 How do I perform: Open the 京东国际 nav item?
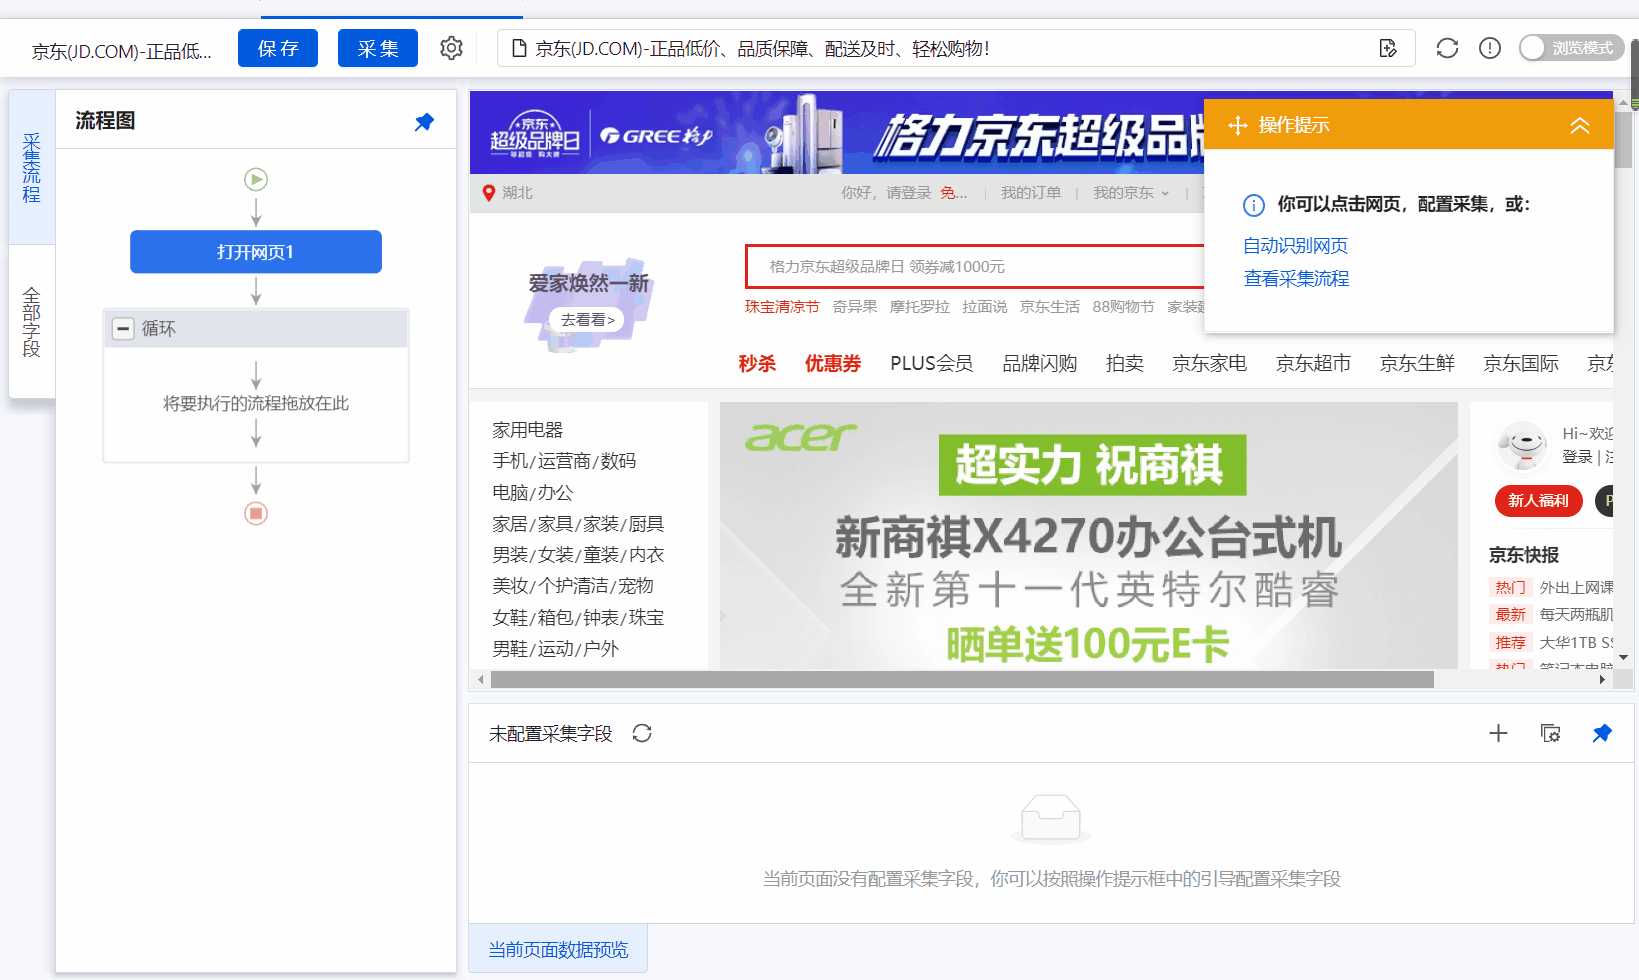[x=1521, y=364]
